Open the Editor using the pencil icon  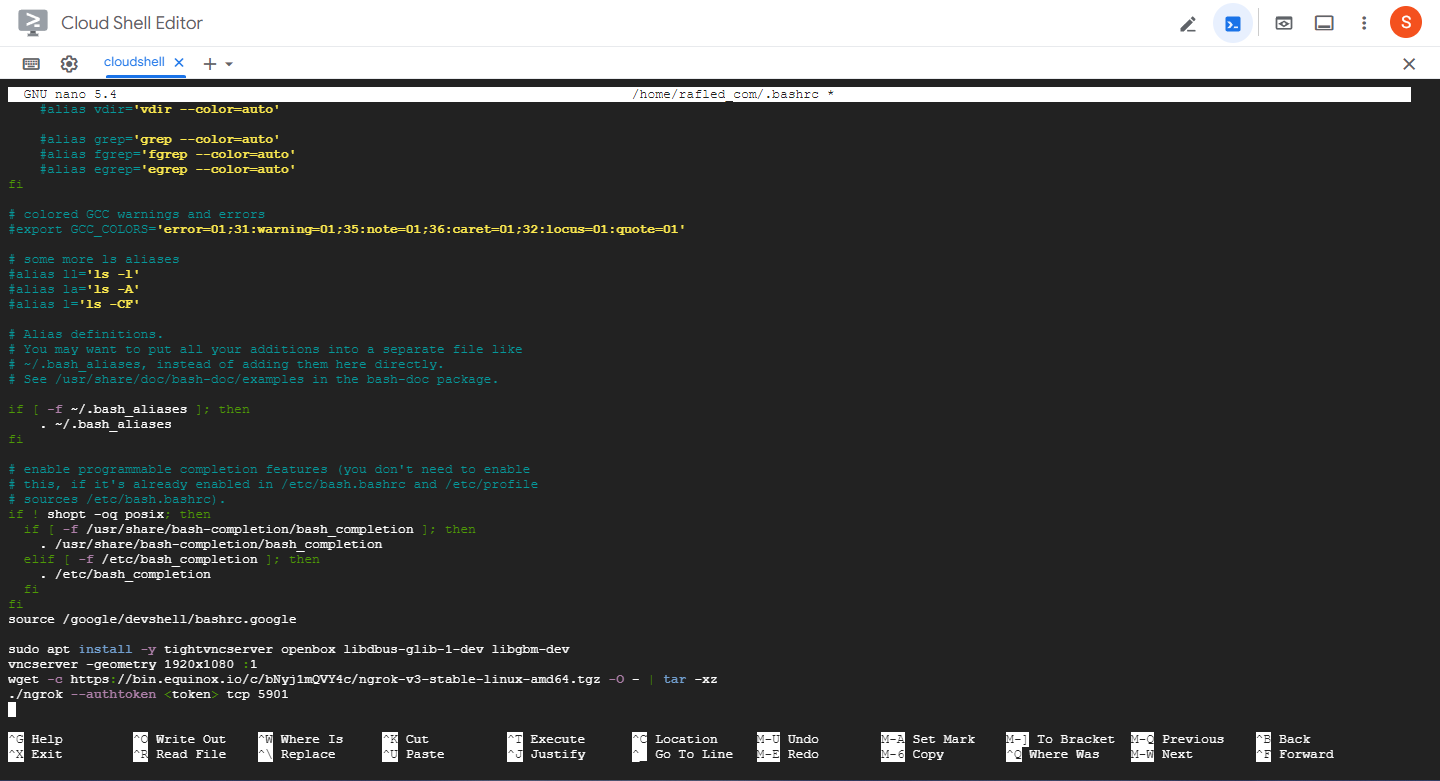(1188, 22)
